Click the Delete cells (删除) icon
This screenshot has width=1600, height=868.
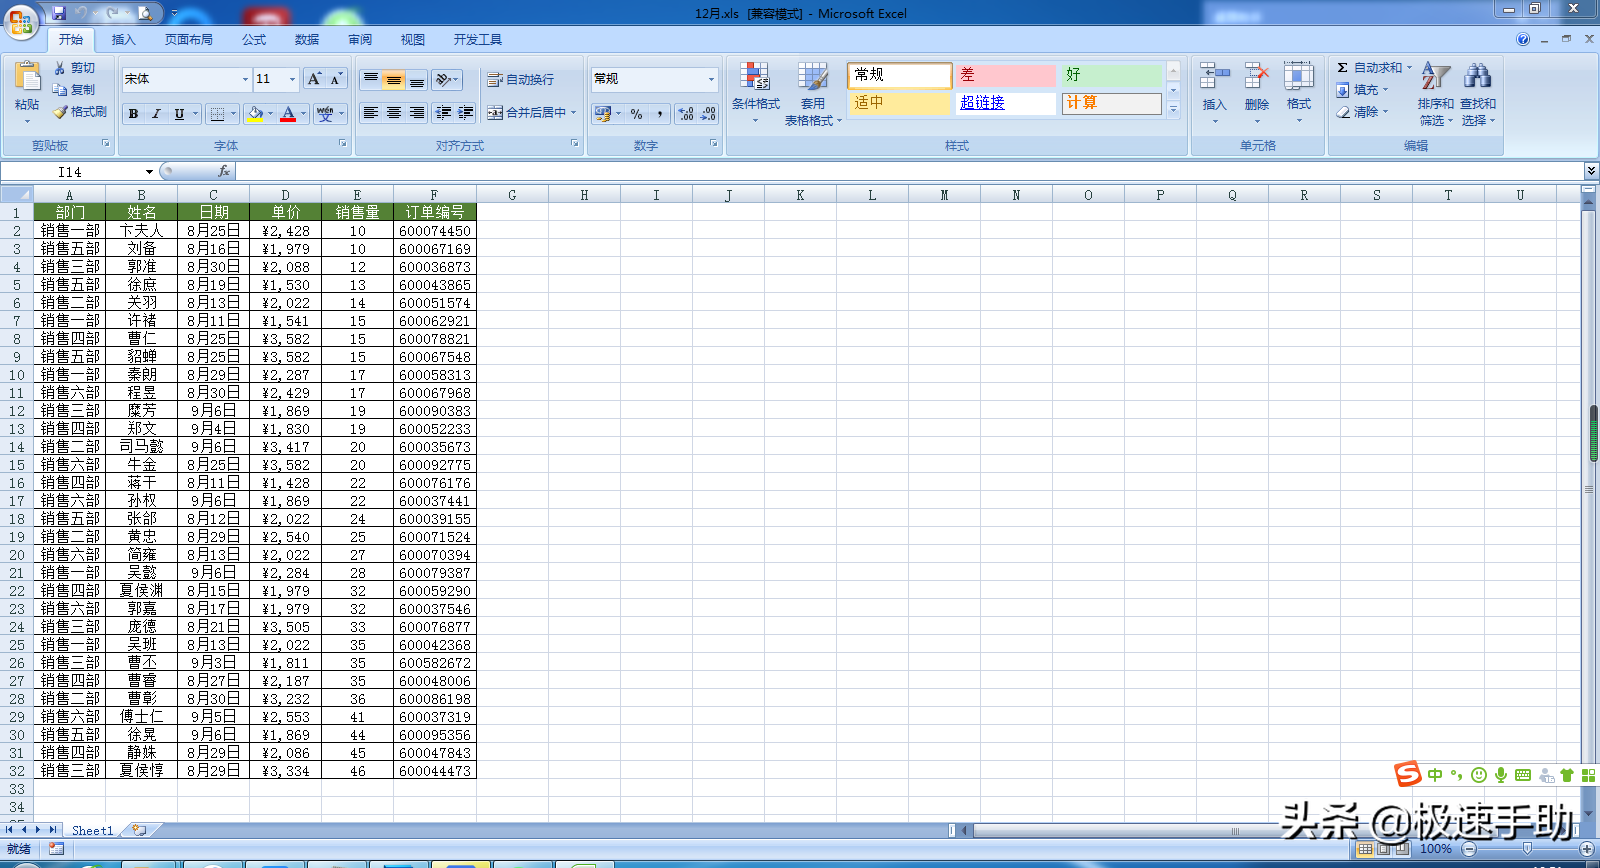1257,78
